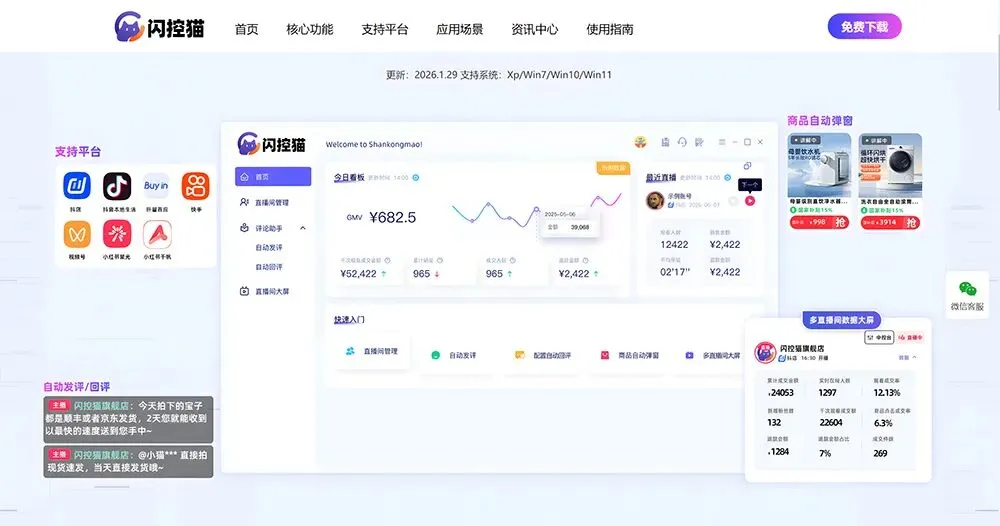
Task: Click the 多直播间数据大屏 label pill
Action: pyautogui.click(x=841, y=319)
